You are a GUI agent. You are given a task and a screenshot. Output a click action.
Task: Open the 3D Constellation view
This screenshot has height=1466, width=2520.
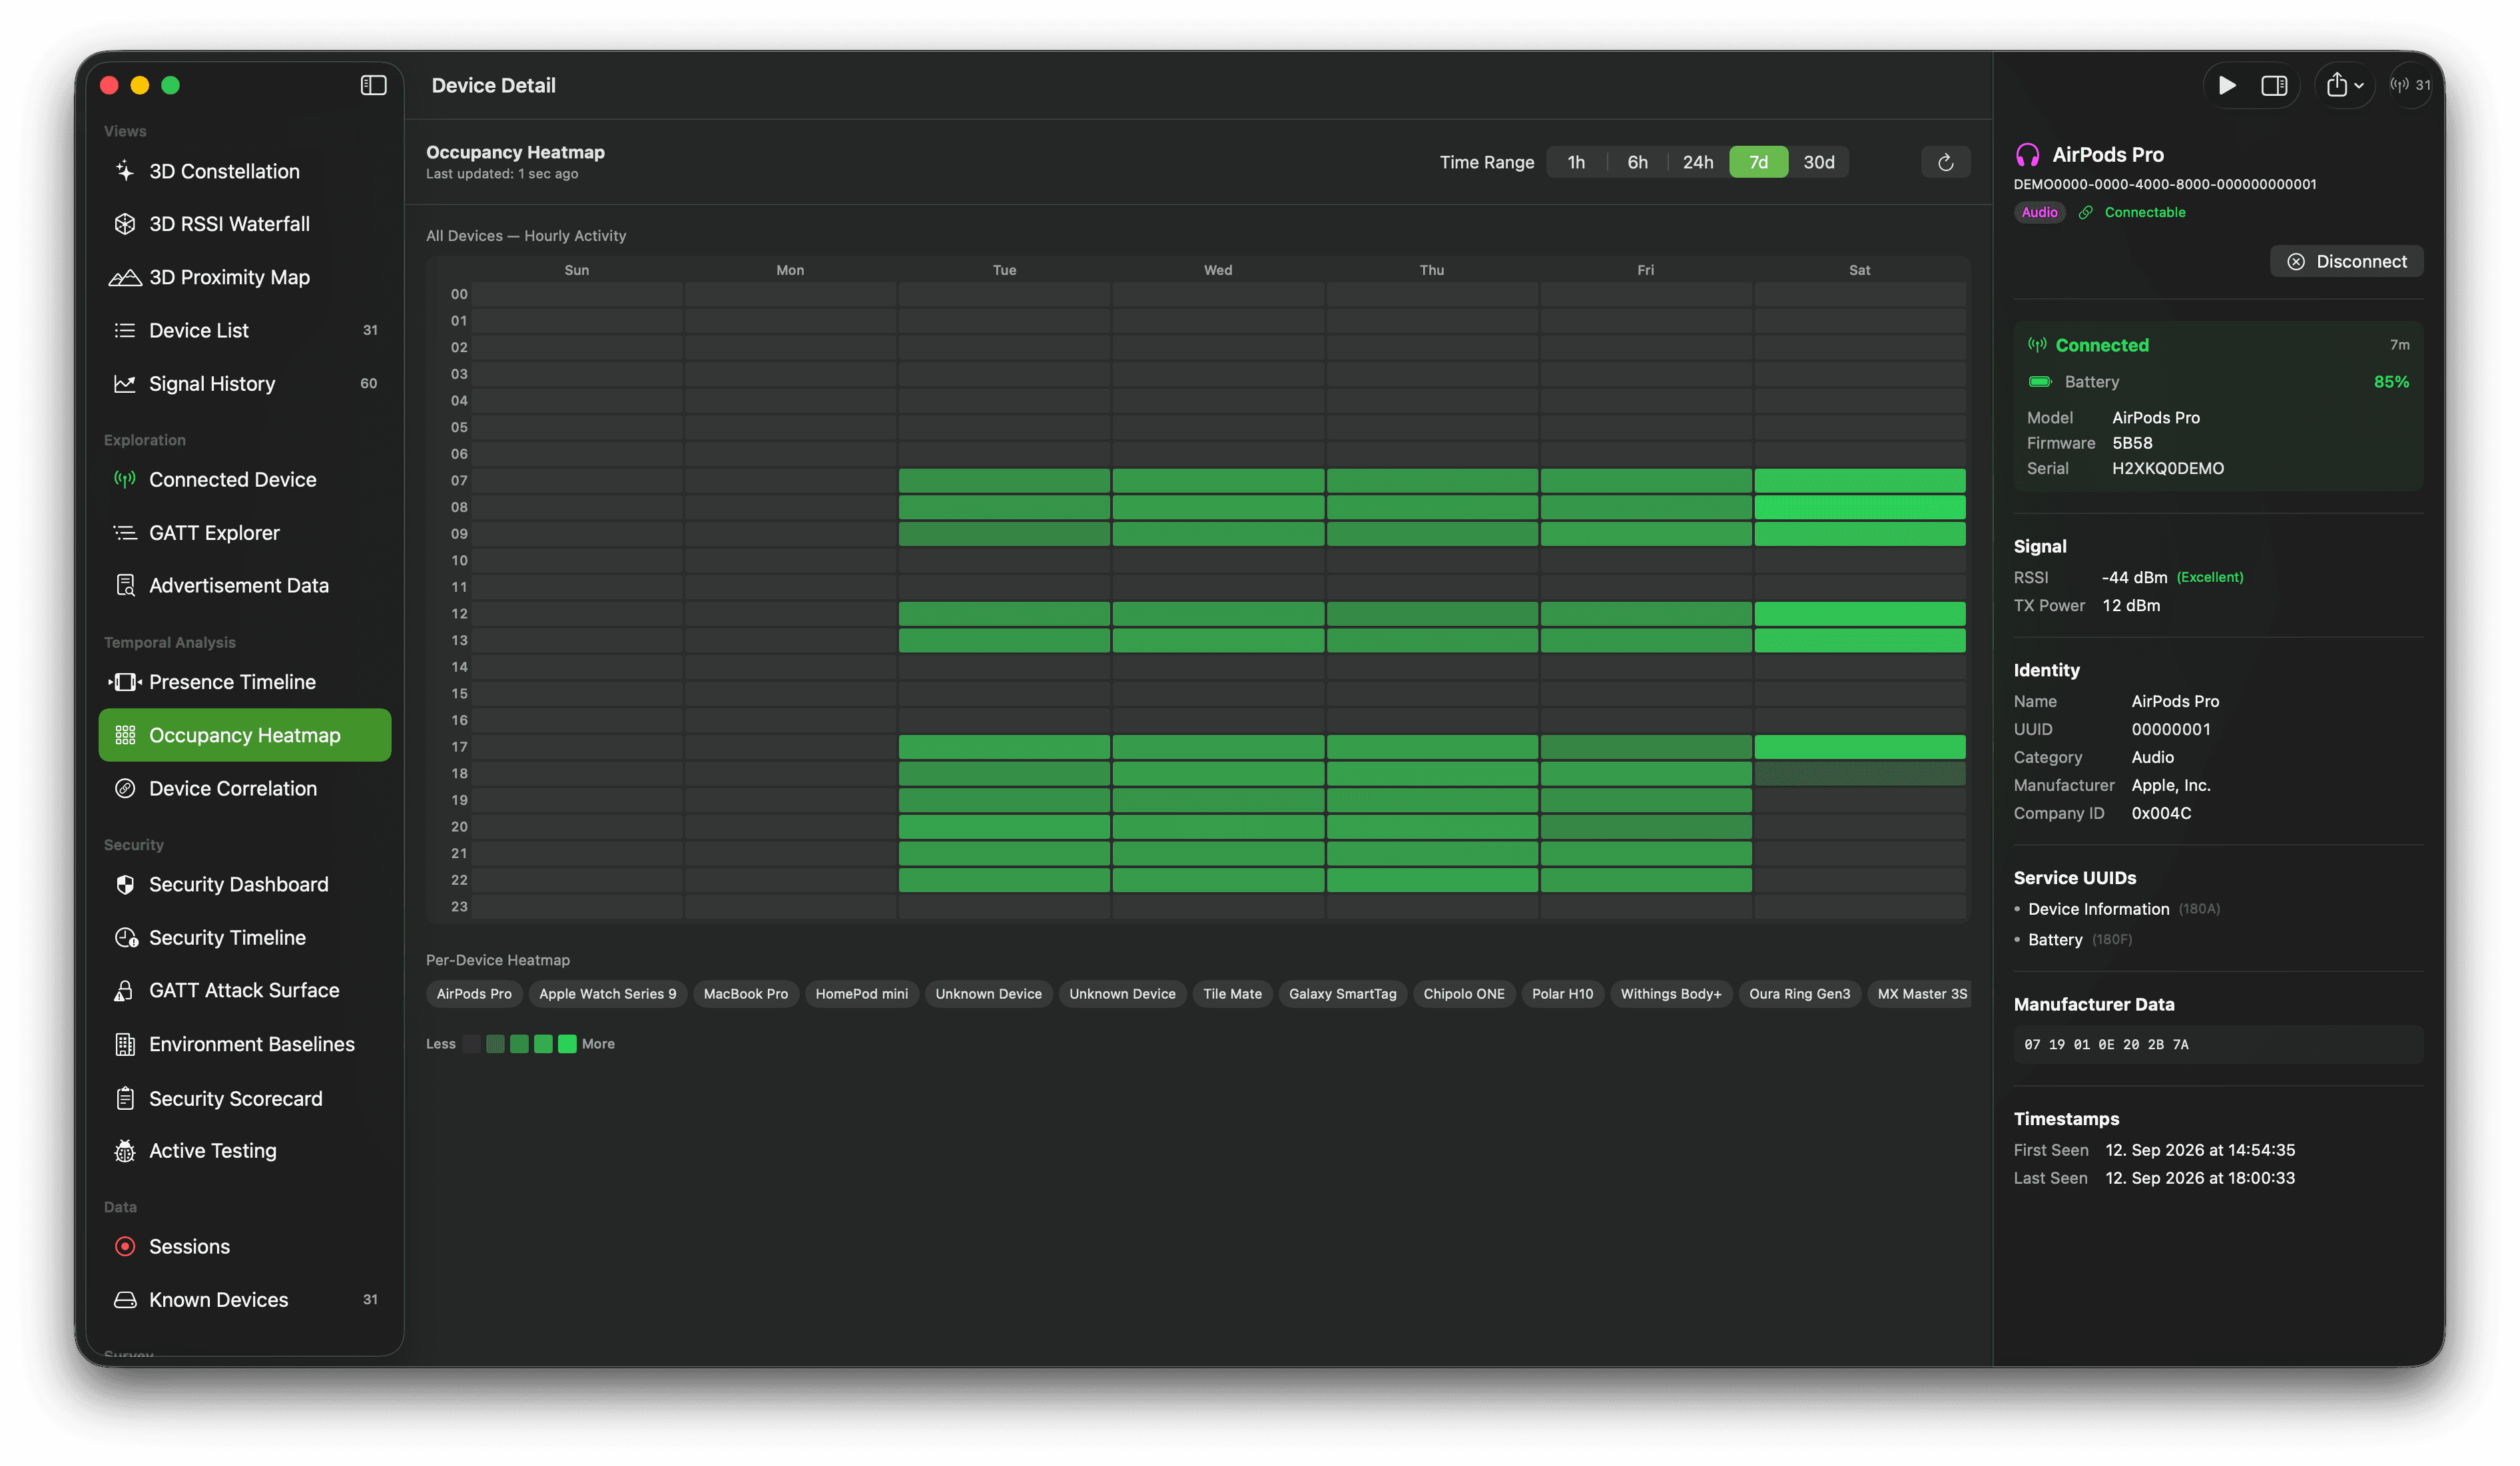pyautogui.click(x=244, y=171)
